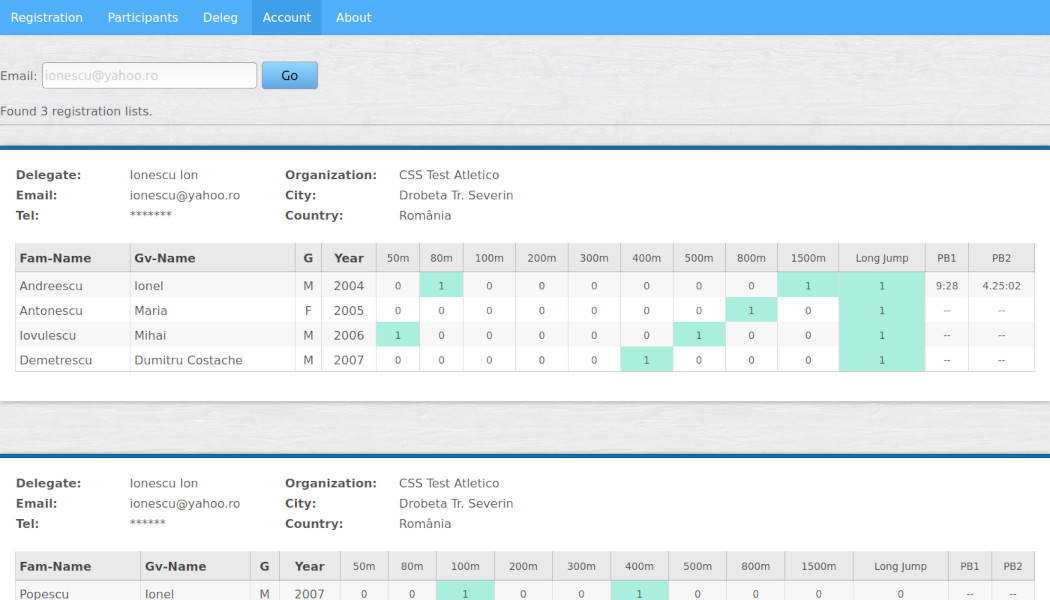Open the About page
Image resolution: width=1050 pixels, height=600 pixels.
point(353,17)
